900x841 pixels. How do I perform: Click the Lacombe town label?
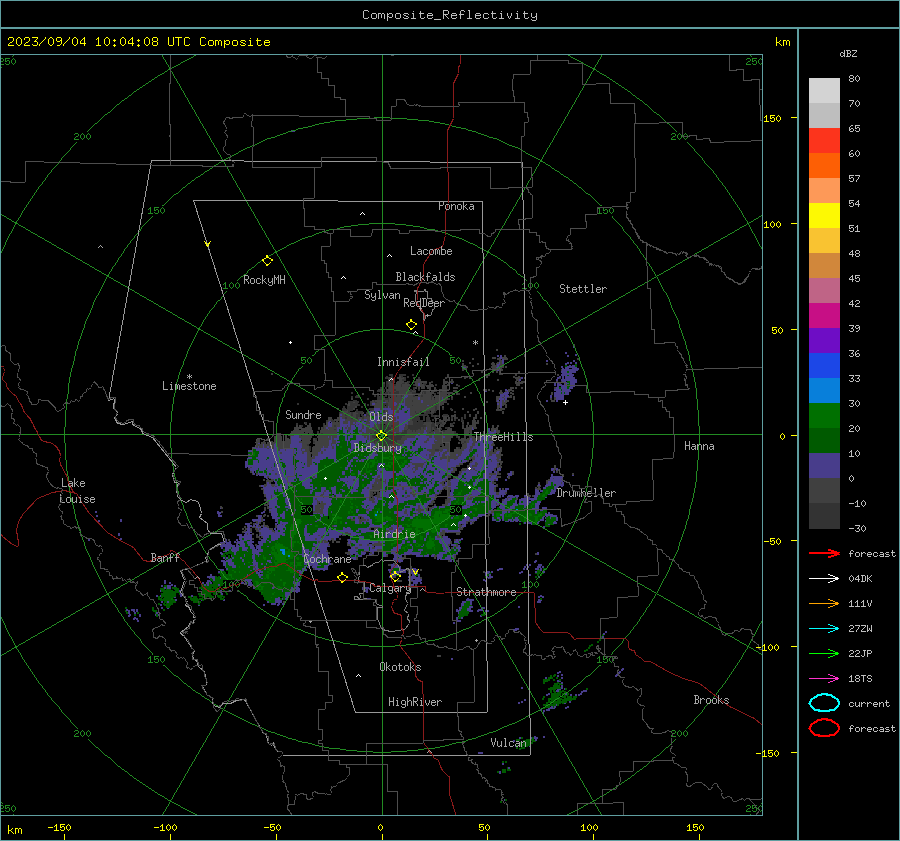pyautogui.click(x=431, y=251)
